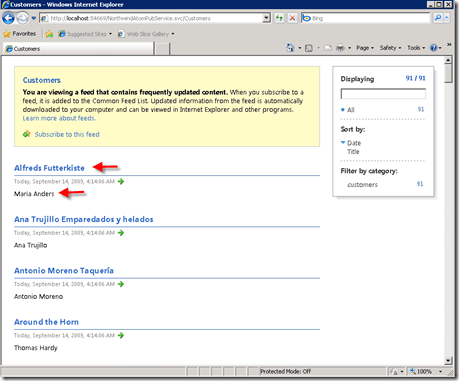Open the Safety menu

click(x=390, y=48)
